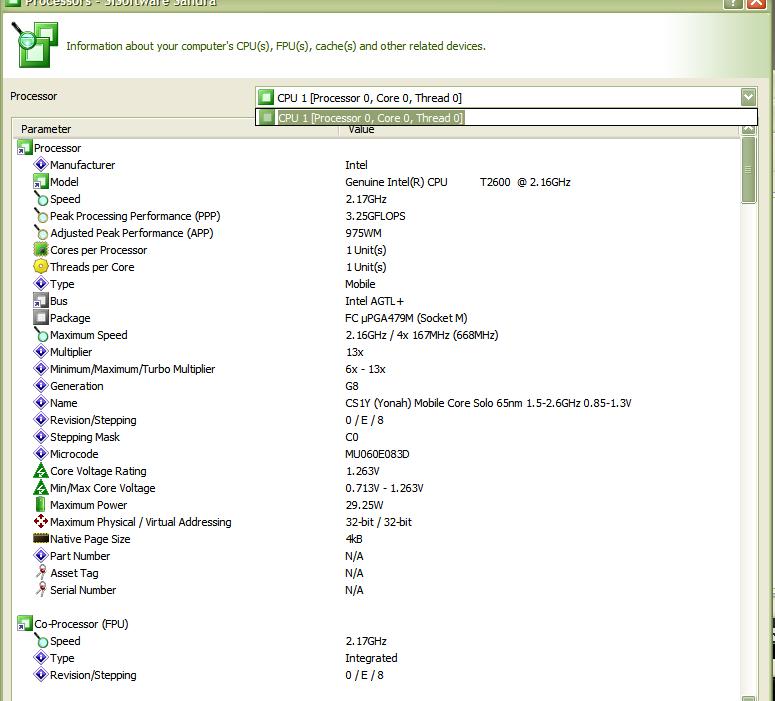Image resolution: width=775 pixels, height=701 pixels.
Task: Click the Stepping Mask icon
Action: (41, 437)
